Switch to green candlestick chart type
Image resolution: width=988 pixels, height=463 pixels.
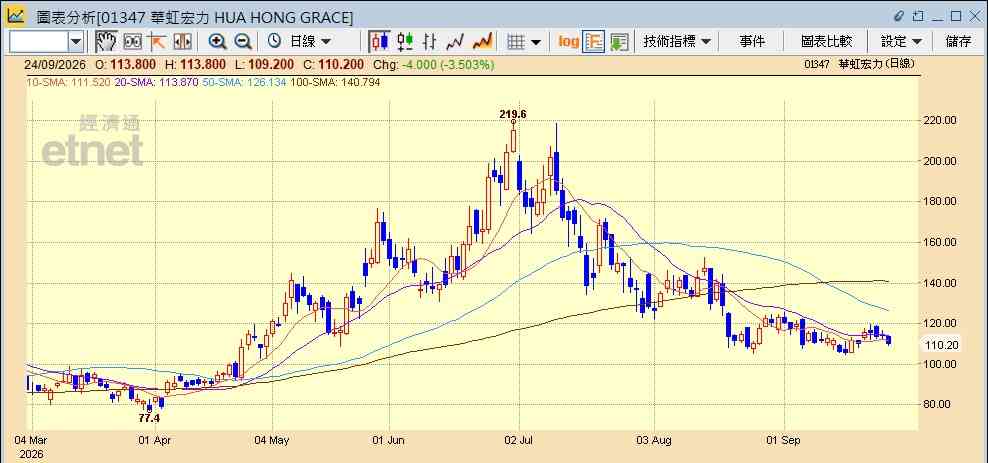[405, 42]
